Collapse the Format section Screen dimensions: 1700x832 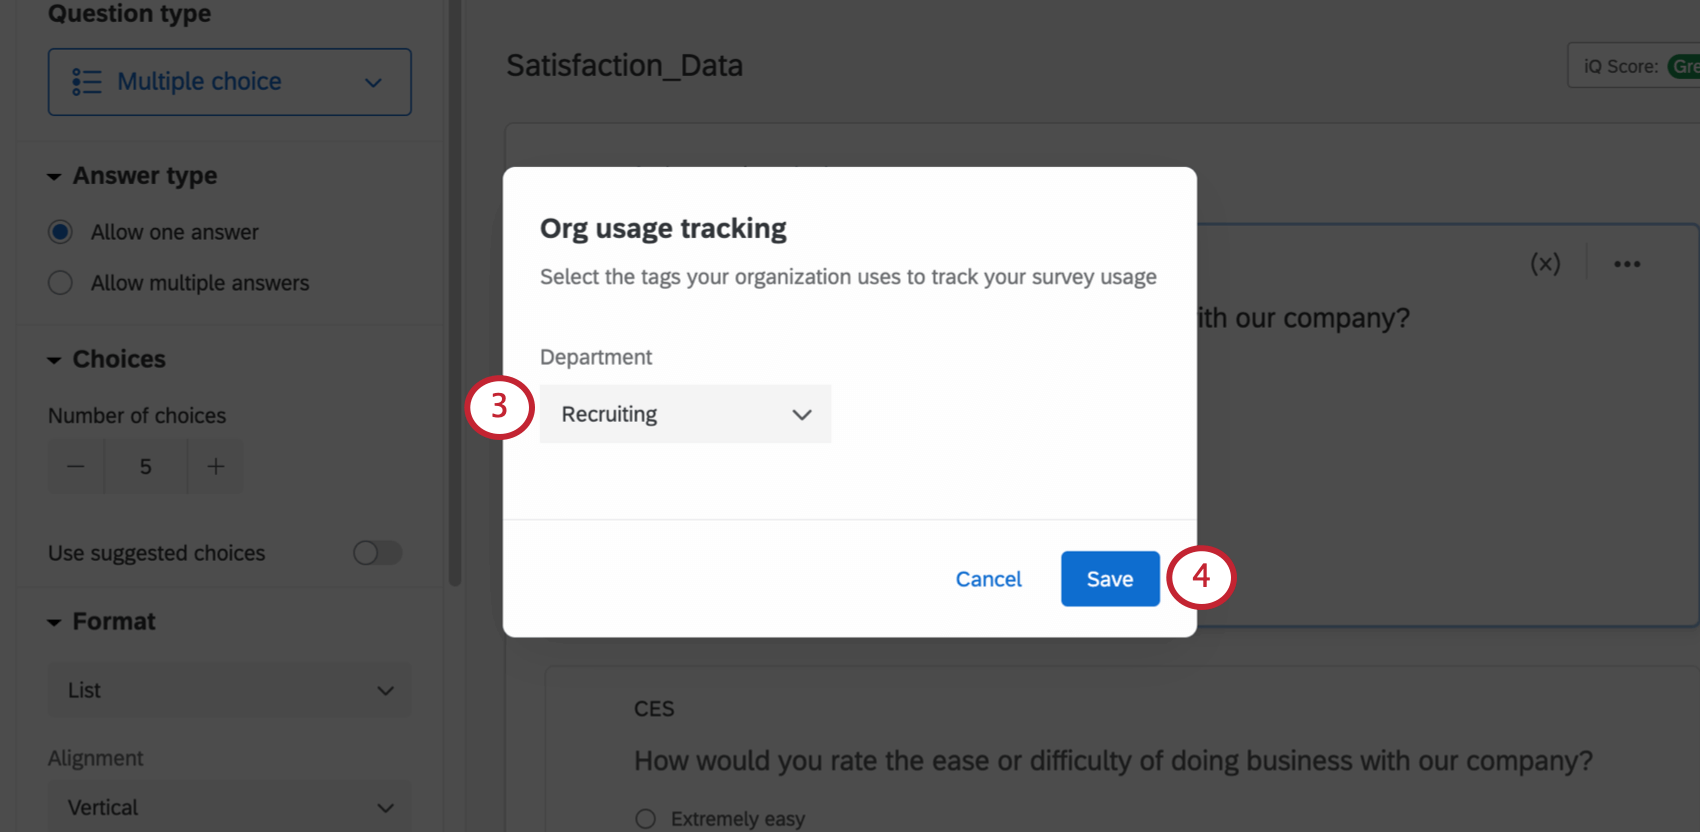54,622
